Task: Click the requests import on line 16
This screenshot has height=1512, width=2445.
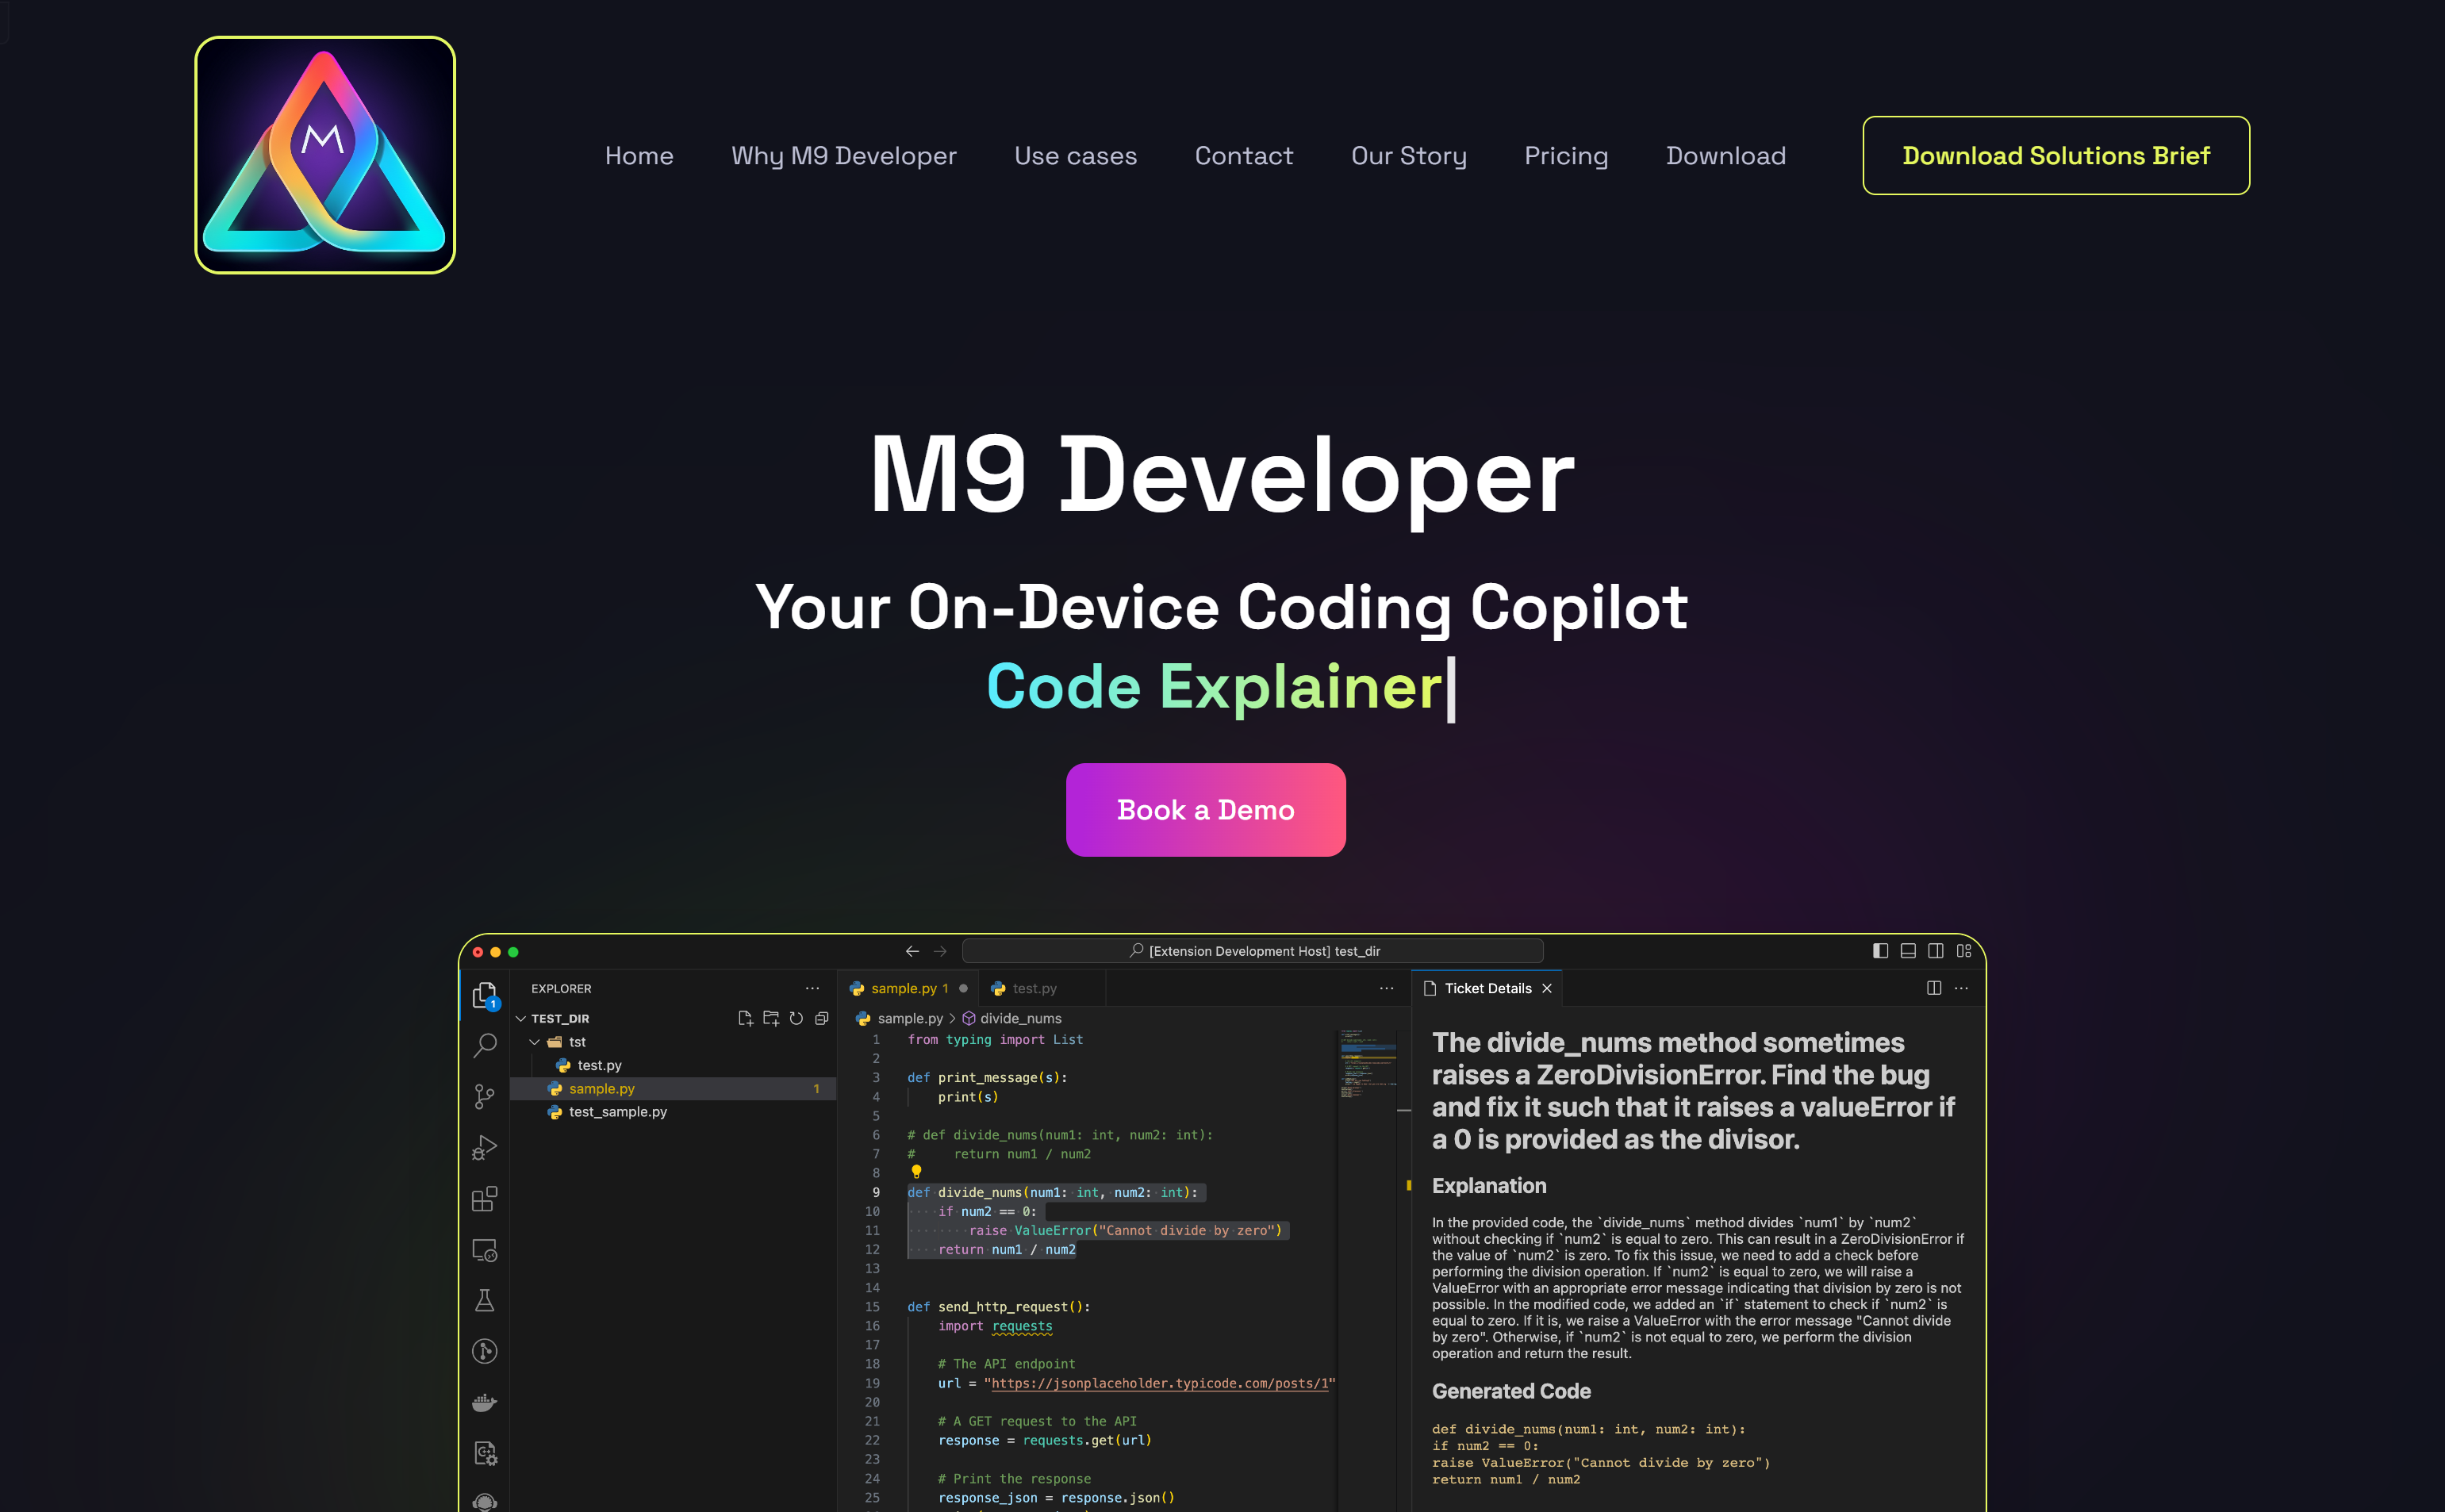Action: (x=1022, y=1326)
